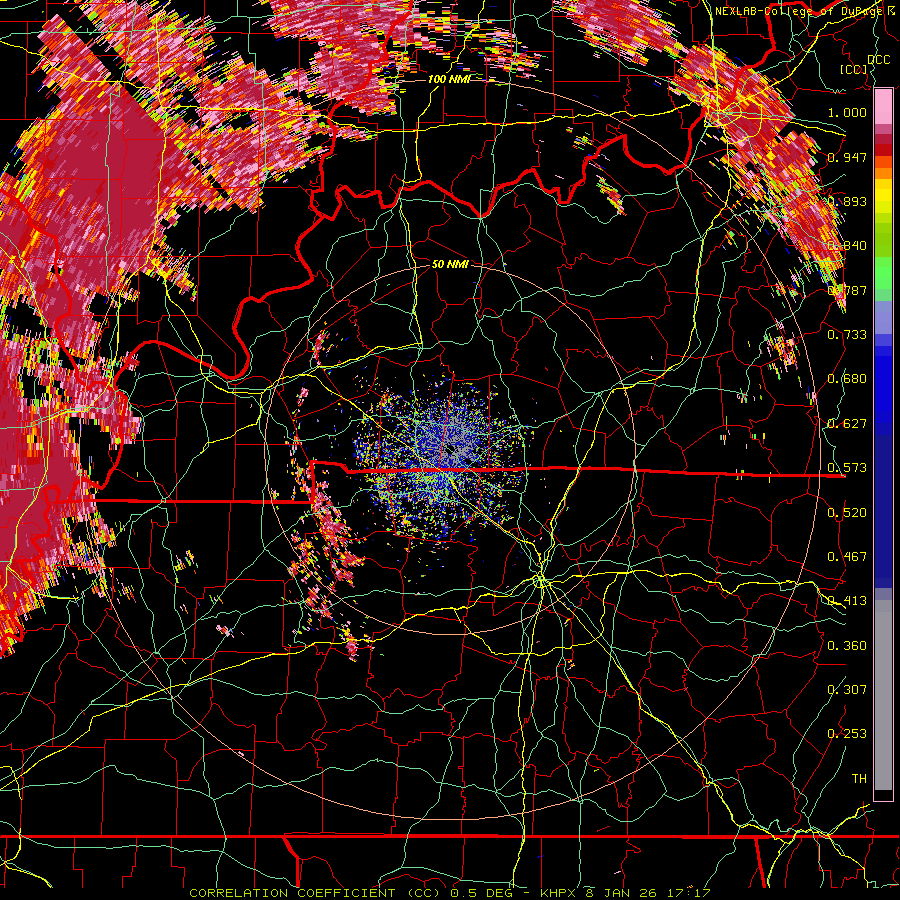Click the 0.840 scale value
This screenshot has width=900, height=900.
pyautogui.click(x=847, y=246)
